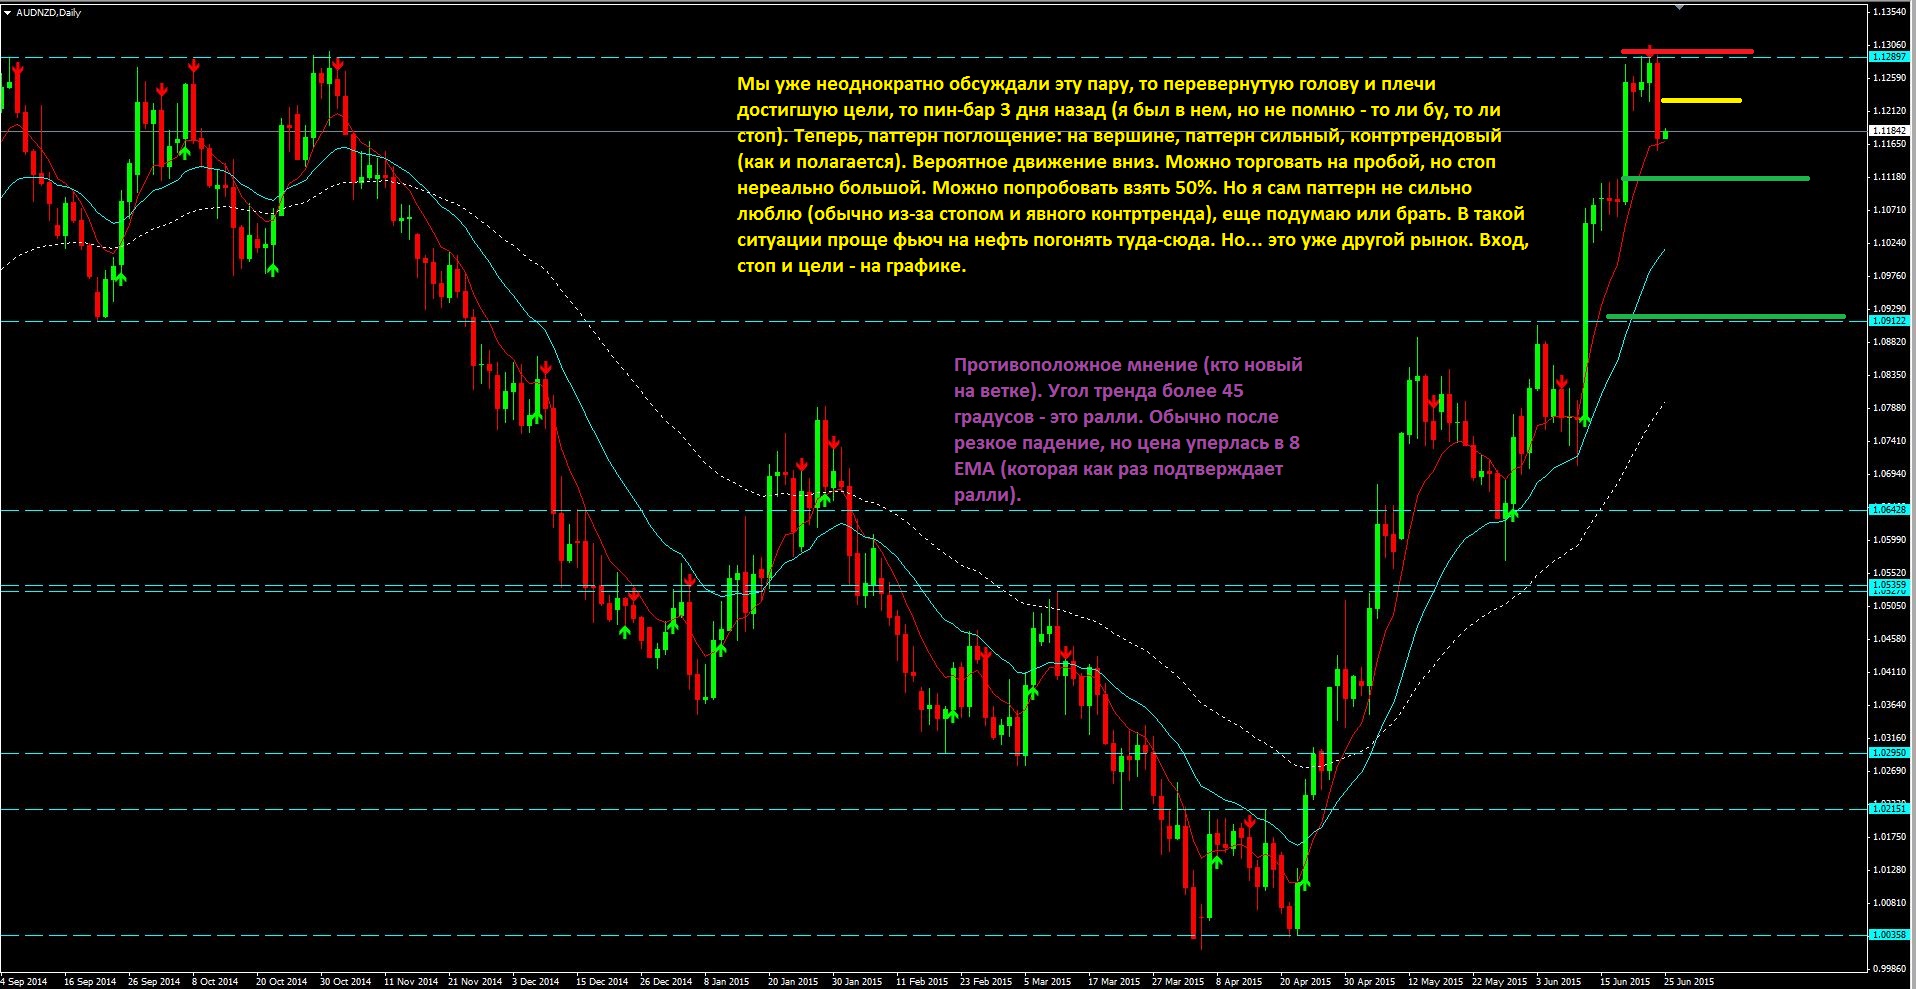Select the red stop-loss line object
Screen dimensions: 1916x989
(x=1687, y=51)
